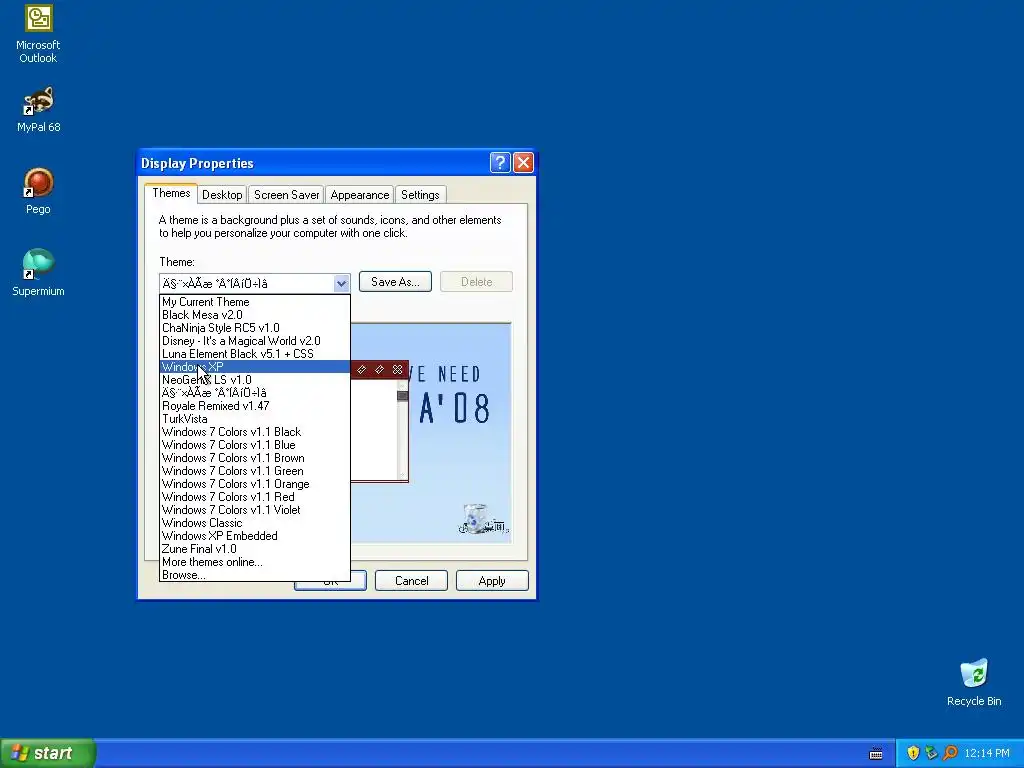
Task: Click the theme preview sample image
Action: pyautogui.click(x=431, y=432)
